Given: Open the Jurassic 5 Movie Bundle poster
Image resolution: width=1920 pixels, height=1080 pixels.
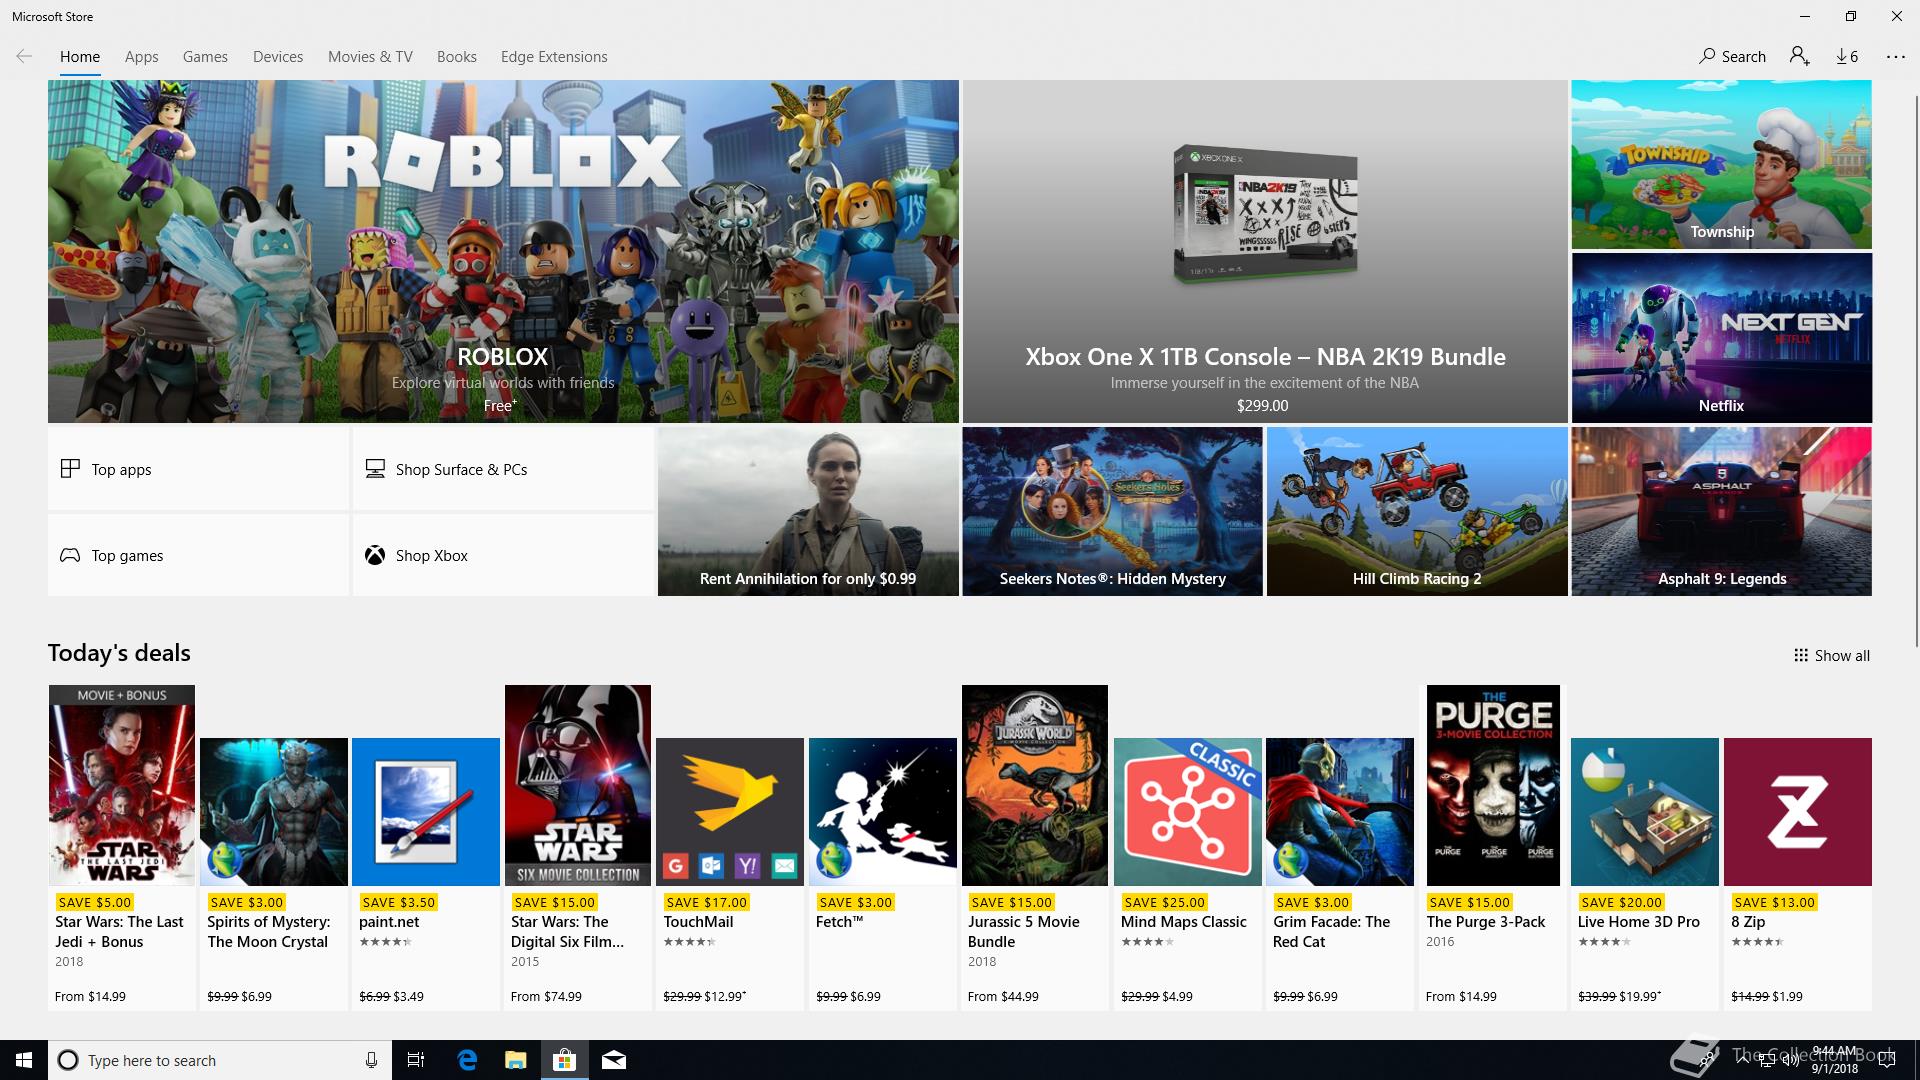Looking at the screenshot, I should (x=1035, y=785).
